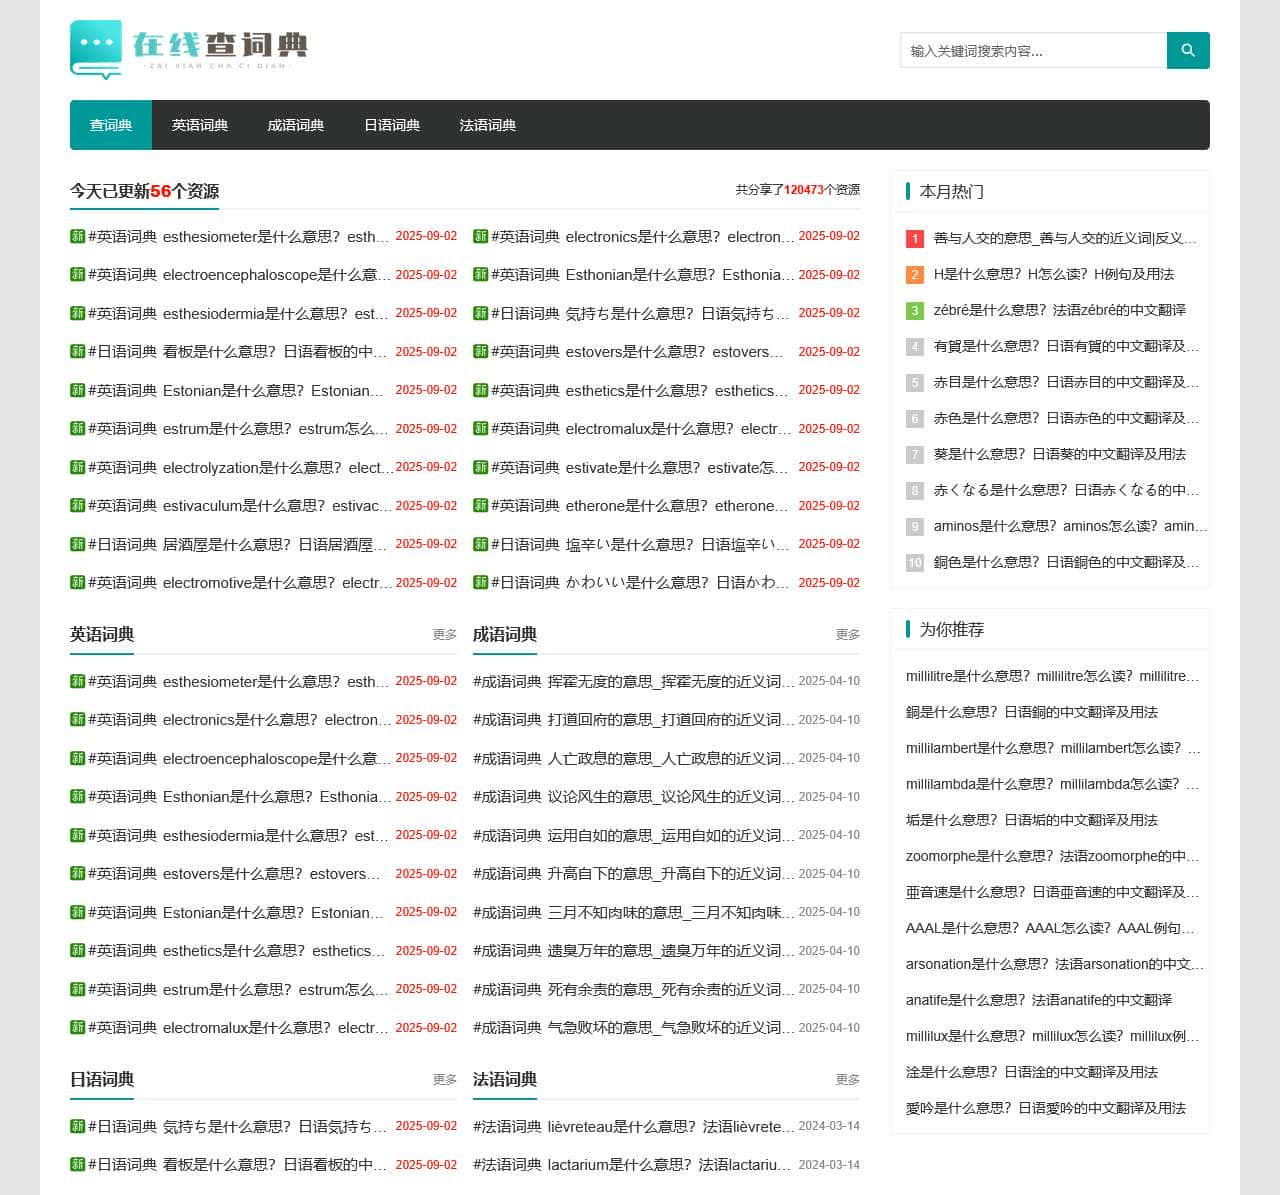The image size is (1280, 1195).
Task: Switch to the 英语词典 navigation tab
Action: [x=200, y=125]
